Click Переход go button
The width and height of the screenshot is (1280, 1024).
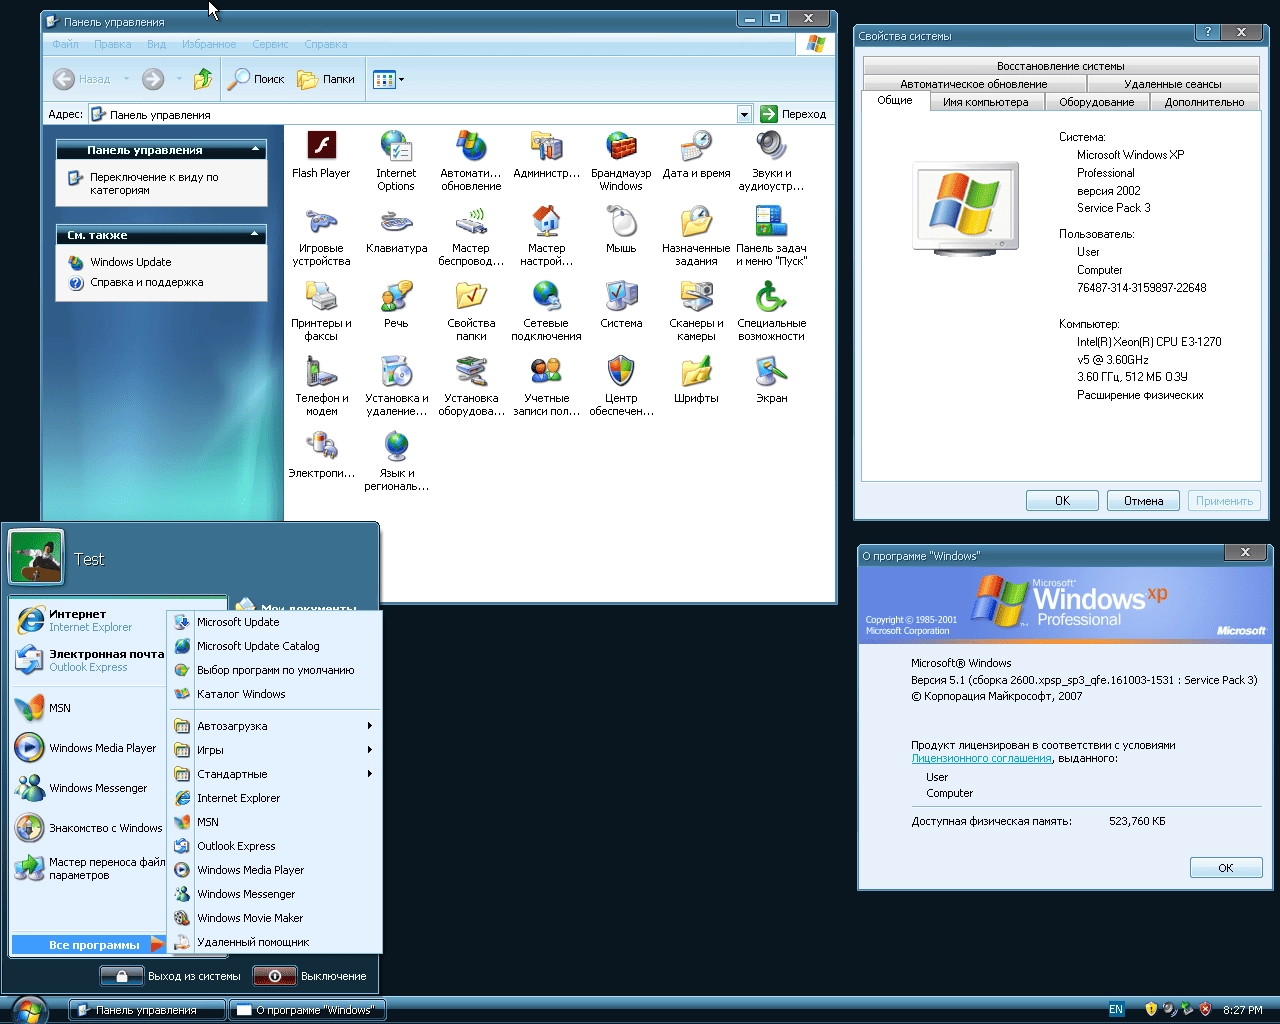794,114
